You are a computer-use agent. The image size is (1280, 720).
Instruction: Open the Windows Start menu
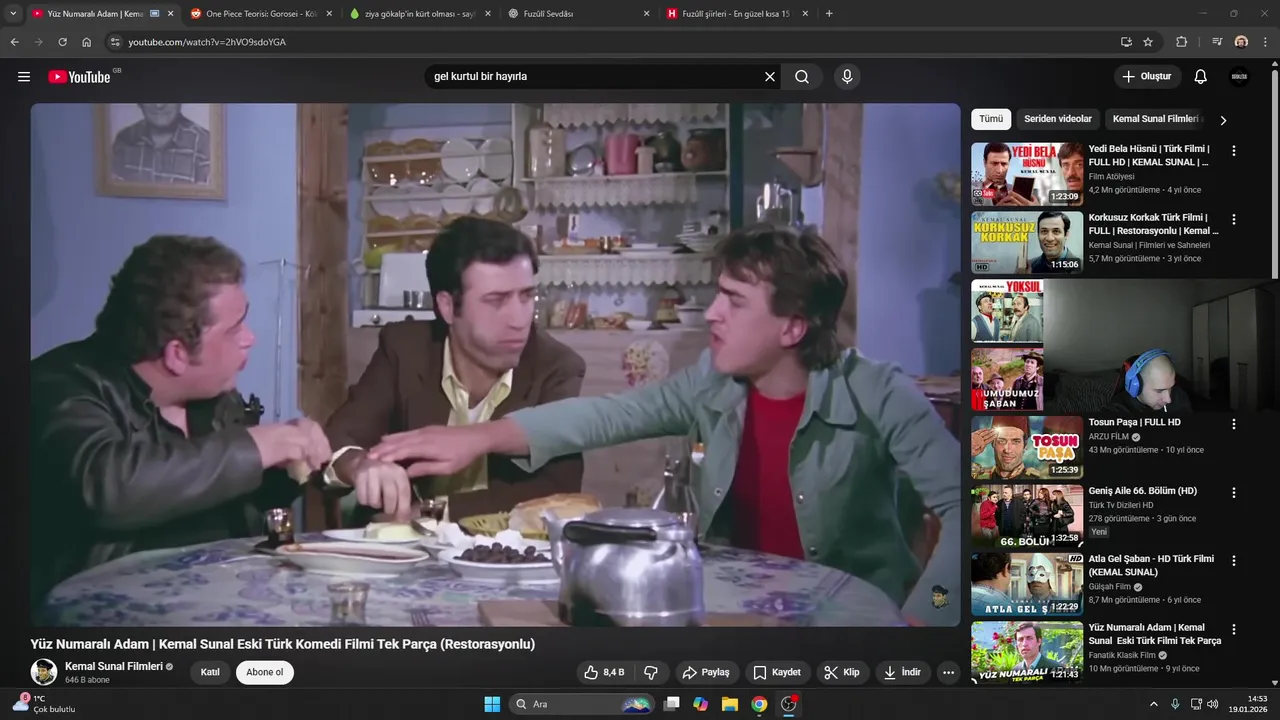pos(492,704)
